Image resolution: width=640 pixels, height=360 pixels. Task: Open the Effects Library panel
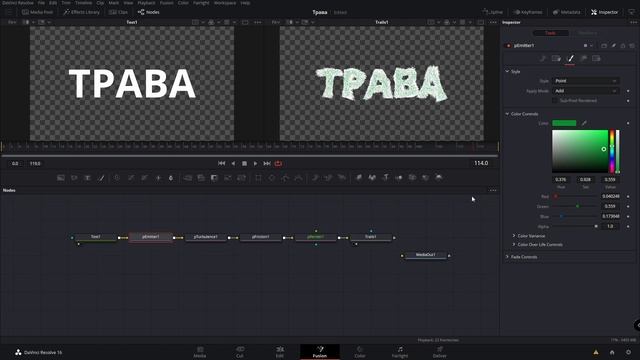pos(81,12)
